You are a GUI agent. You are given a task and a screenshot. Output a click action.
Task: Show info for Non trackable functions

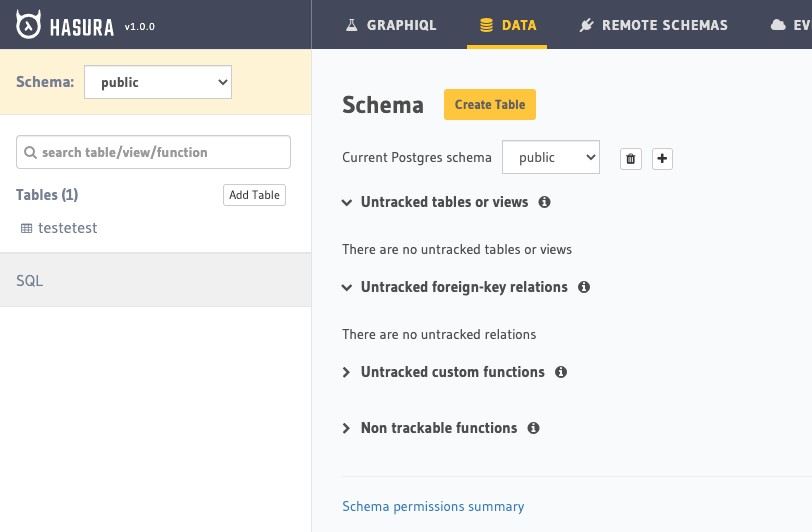pyautogui.click(x=533, y=428)
